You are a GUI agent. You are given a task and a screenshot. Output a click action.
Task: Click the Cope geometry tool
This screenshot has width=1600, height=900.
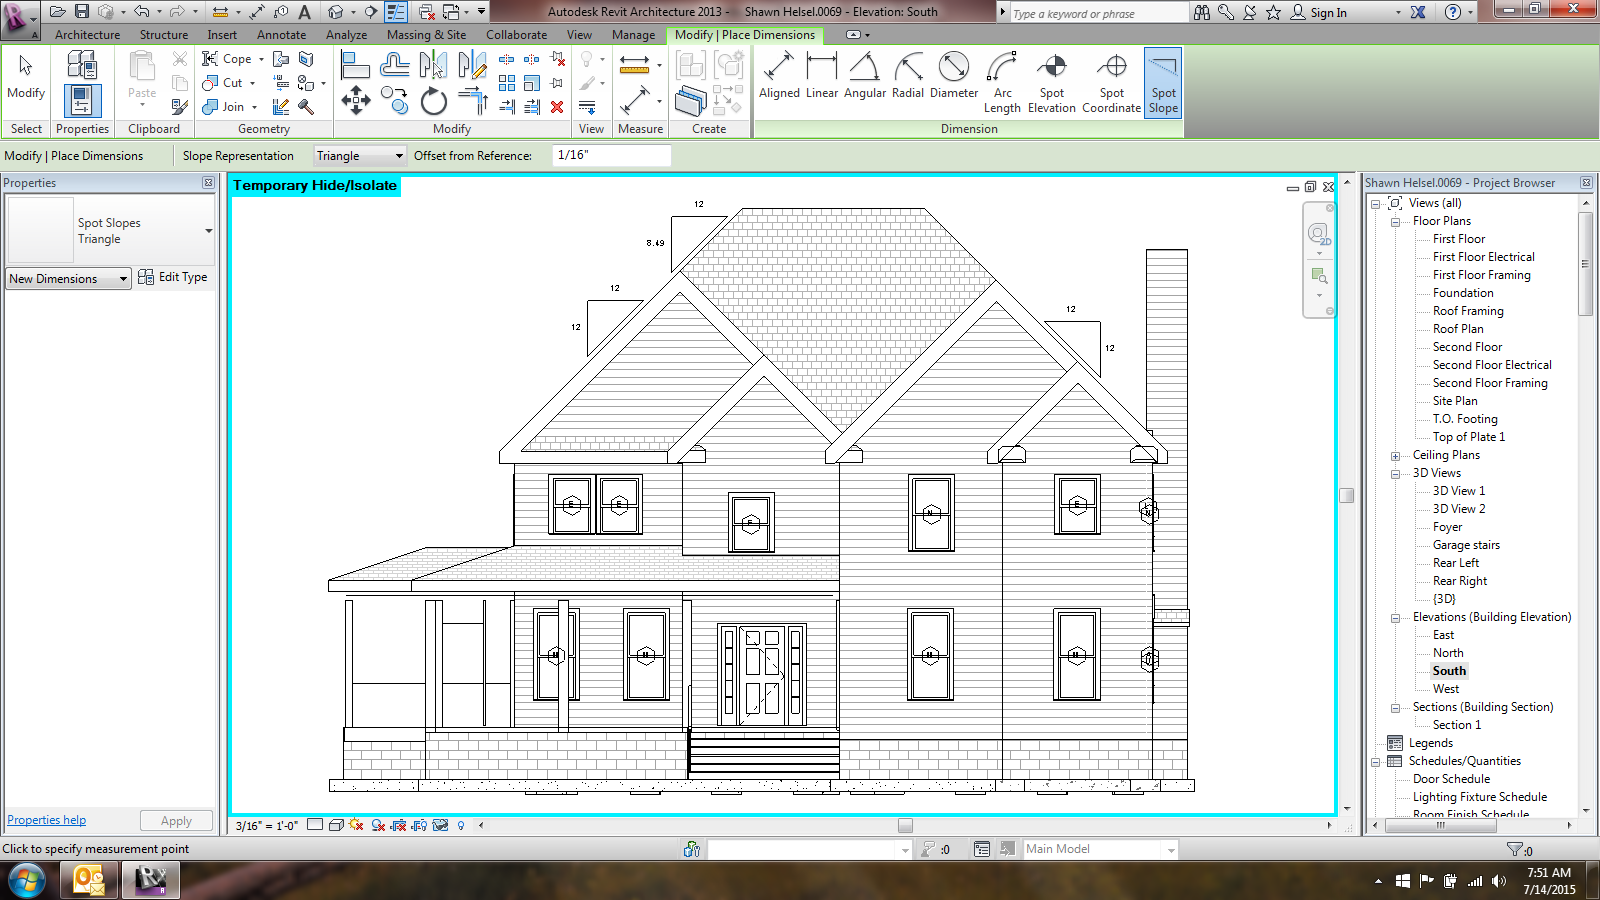[227, 59]
